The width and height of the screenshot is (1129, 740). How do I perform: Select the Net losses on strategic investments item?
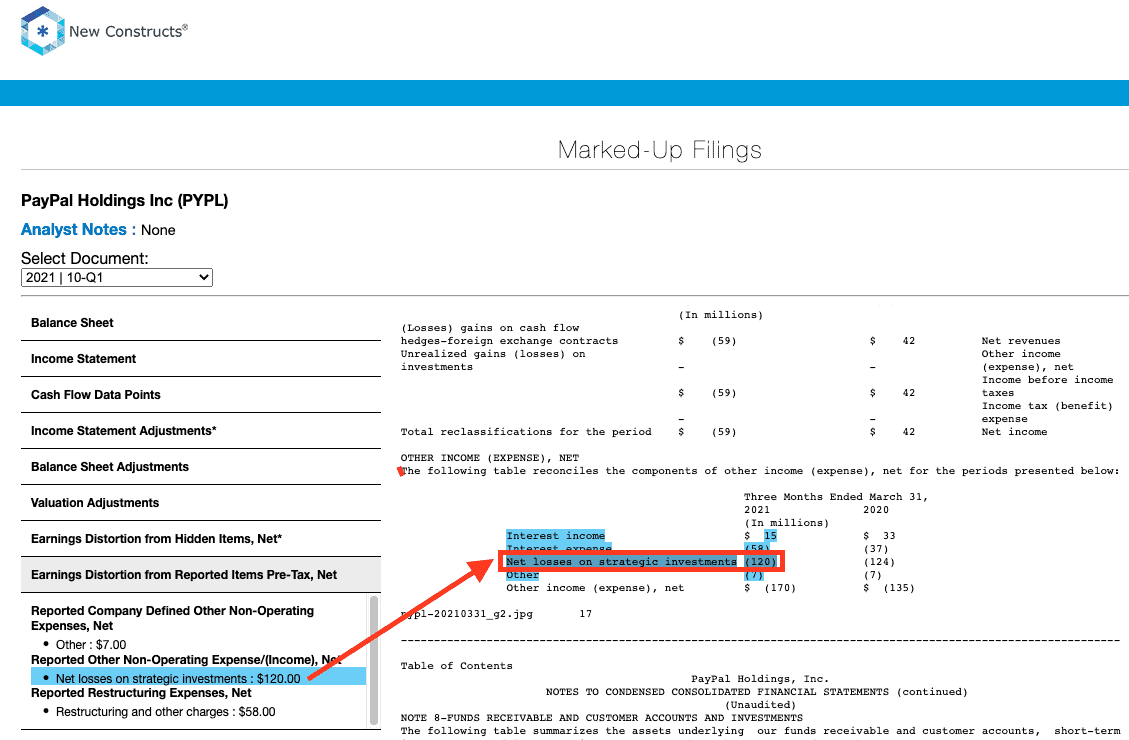(198, 678)
